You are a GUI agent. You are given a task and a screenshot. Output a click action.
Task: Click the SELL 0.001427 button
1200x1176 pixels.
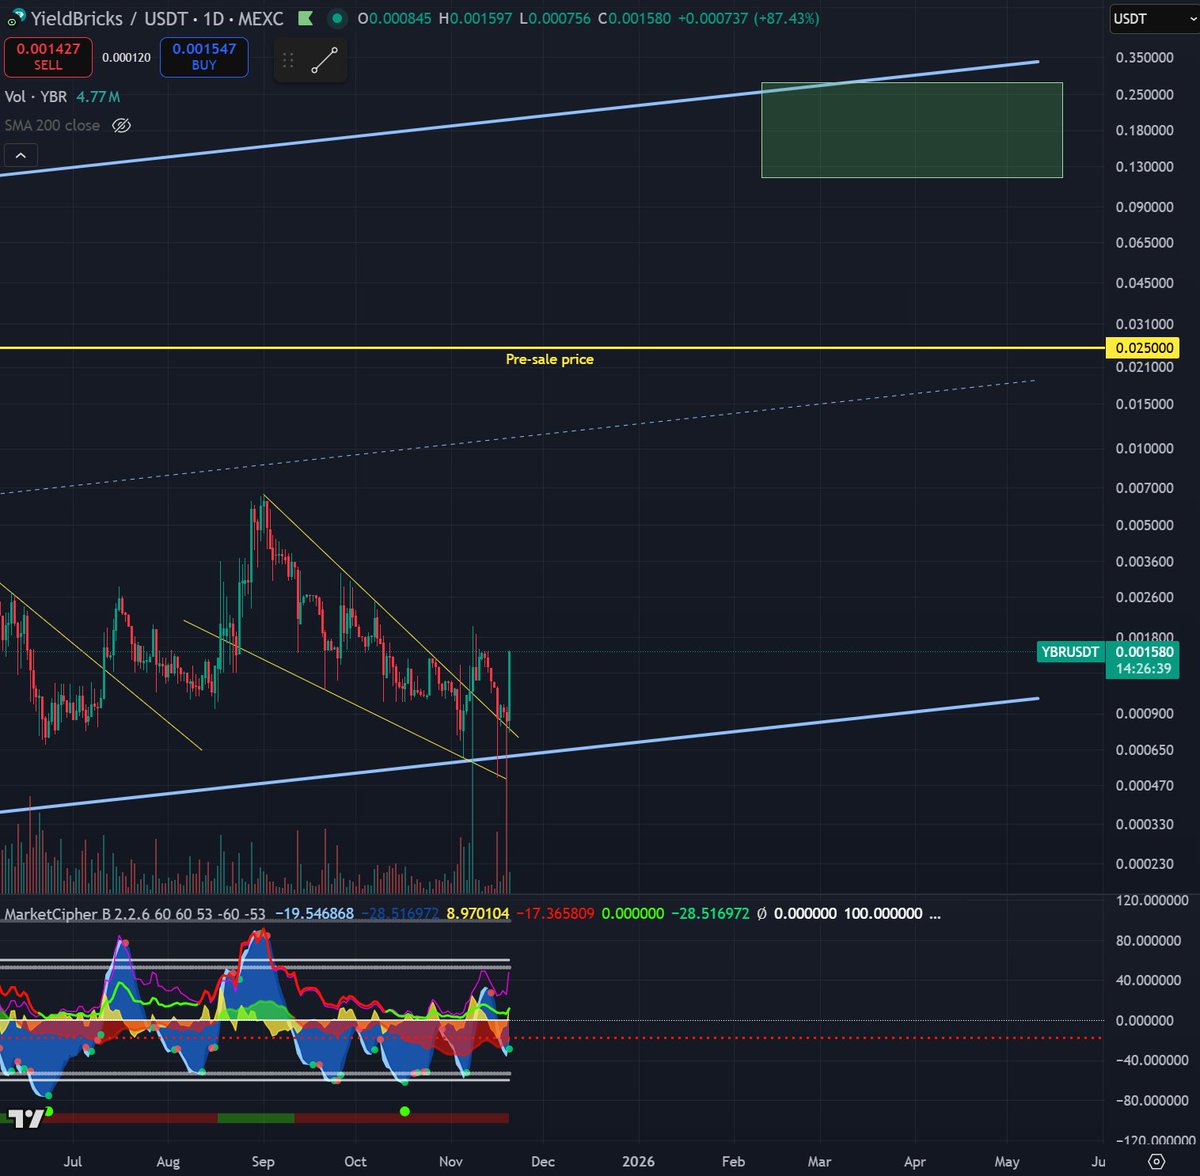(48, 57)
